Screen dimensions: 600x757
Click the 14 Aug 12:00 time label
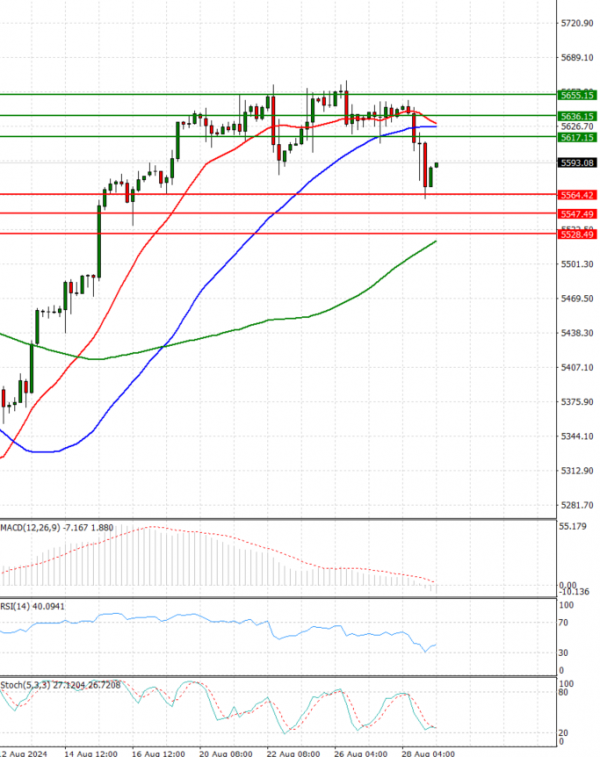(91, 754)
